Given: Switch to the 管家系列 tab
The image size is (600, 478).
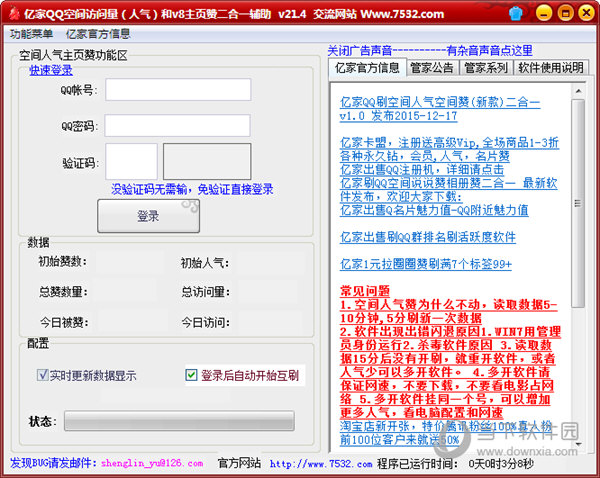Looking at the screenshot, I should (x=484, y=68).
